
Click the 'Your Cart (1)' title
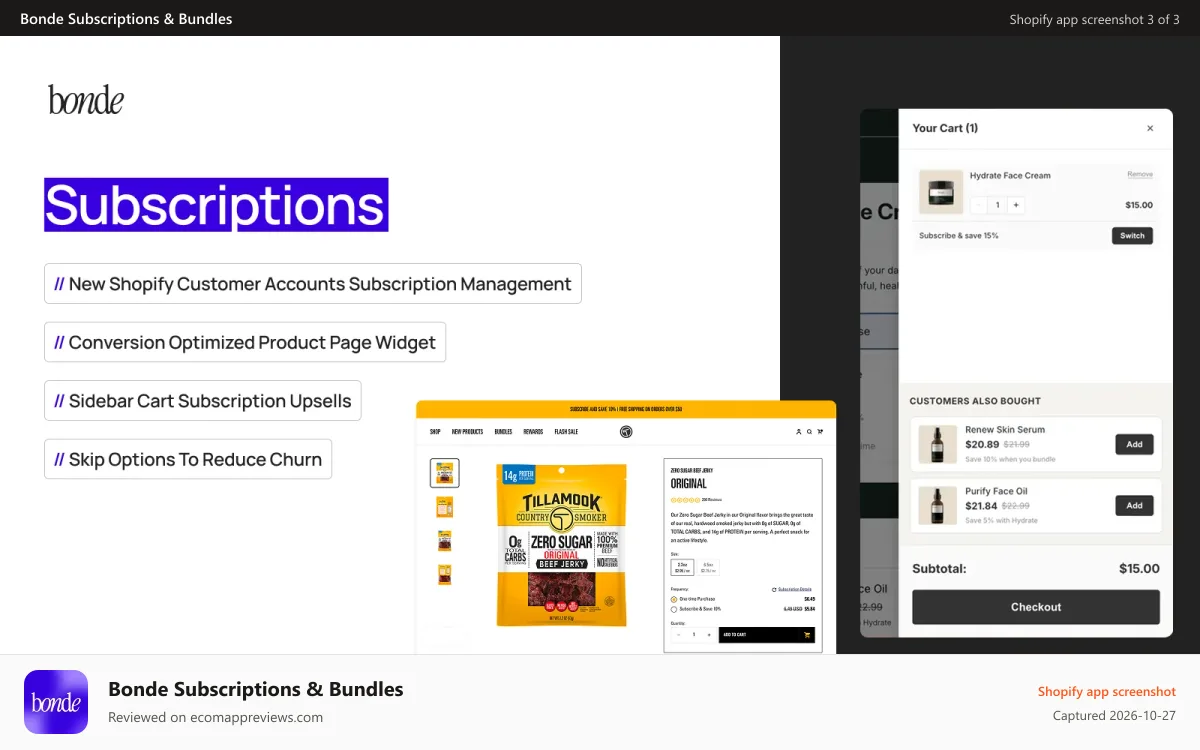pyautogui.click(x=945, y=128)
